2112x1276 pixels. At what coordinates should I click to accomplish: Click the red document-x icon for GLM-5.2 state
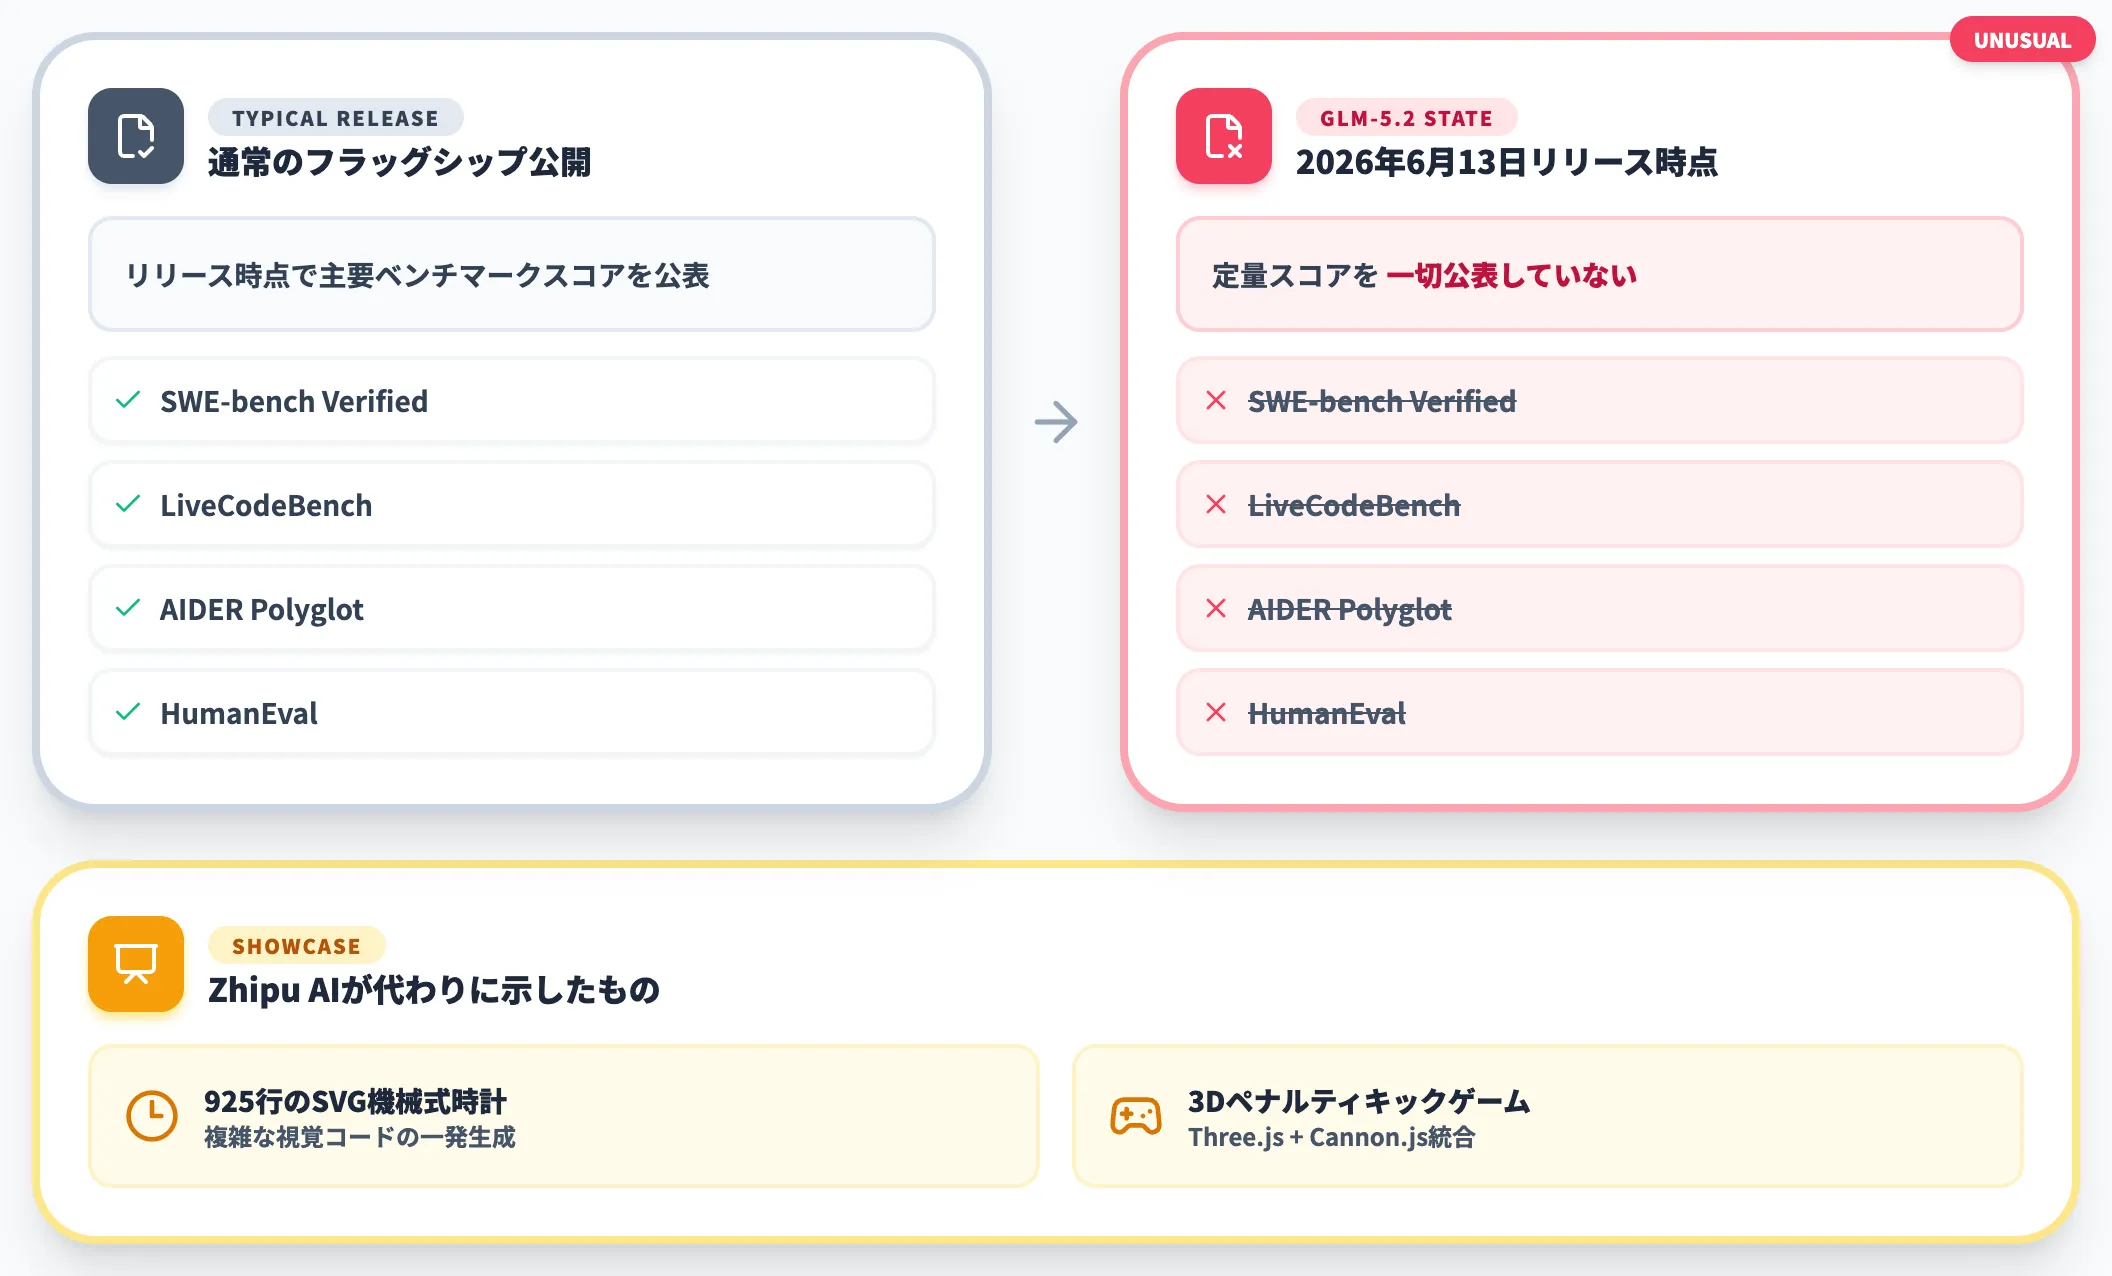click(x=1224, y=136)
